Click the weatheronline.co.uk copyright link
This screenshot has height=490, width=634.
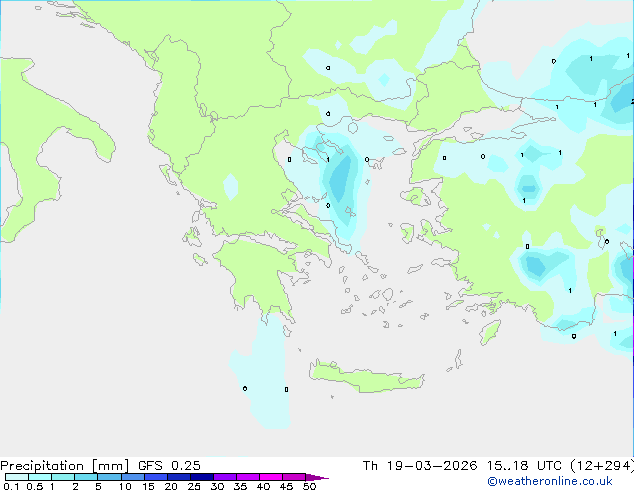click(550, 481)
